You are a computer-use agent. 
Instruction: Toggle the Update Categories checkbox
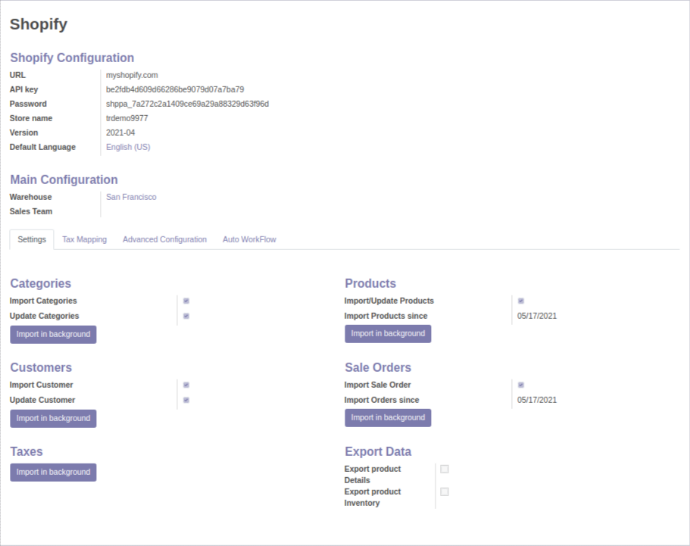pos(186,316)
